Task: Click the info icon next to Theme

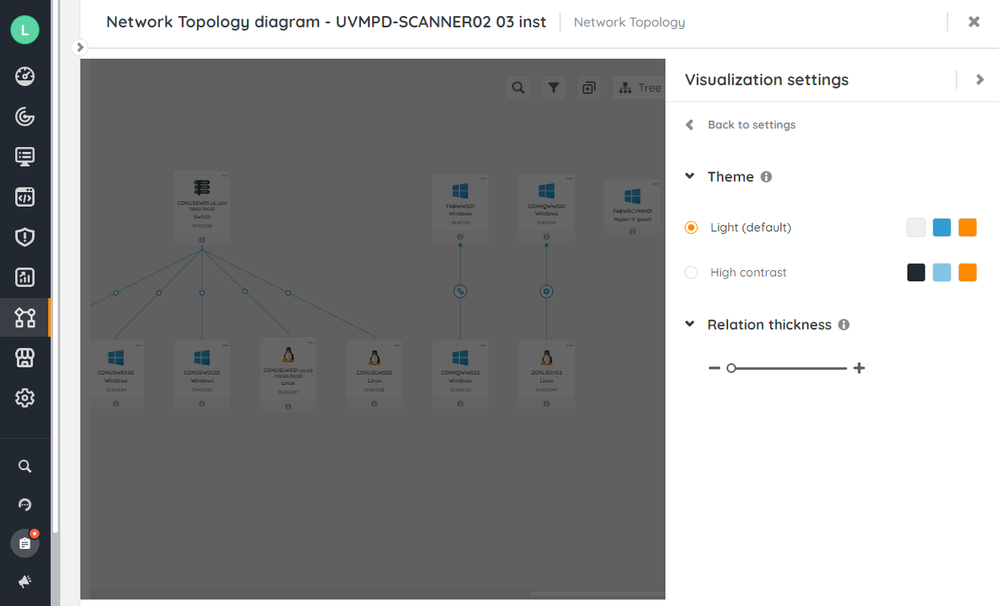Action: [x=766, y=176]
